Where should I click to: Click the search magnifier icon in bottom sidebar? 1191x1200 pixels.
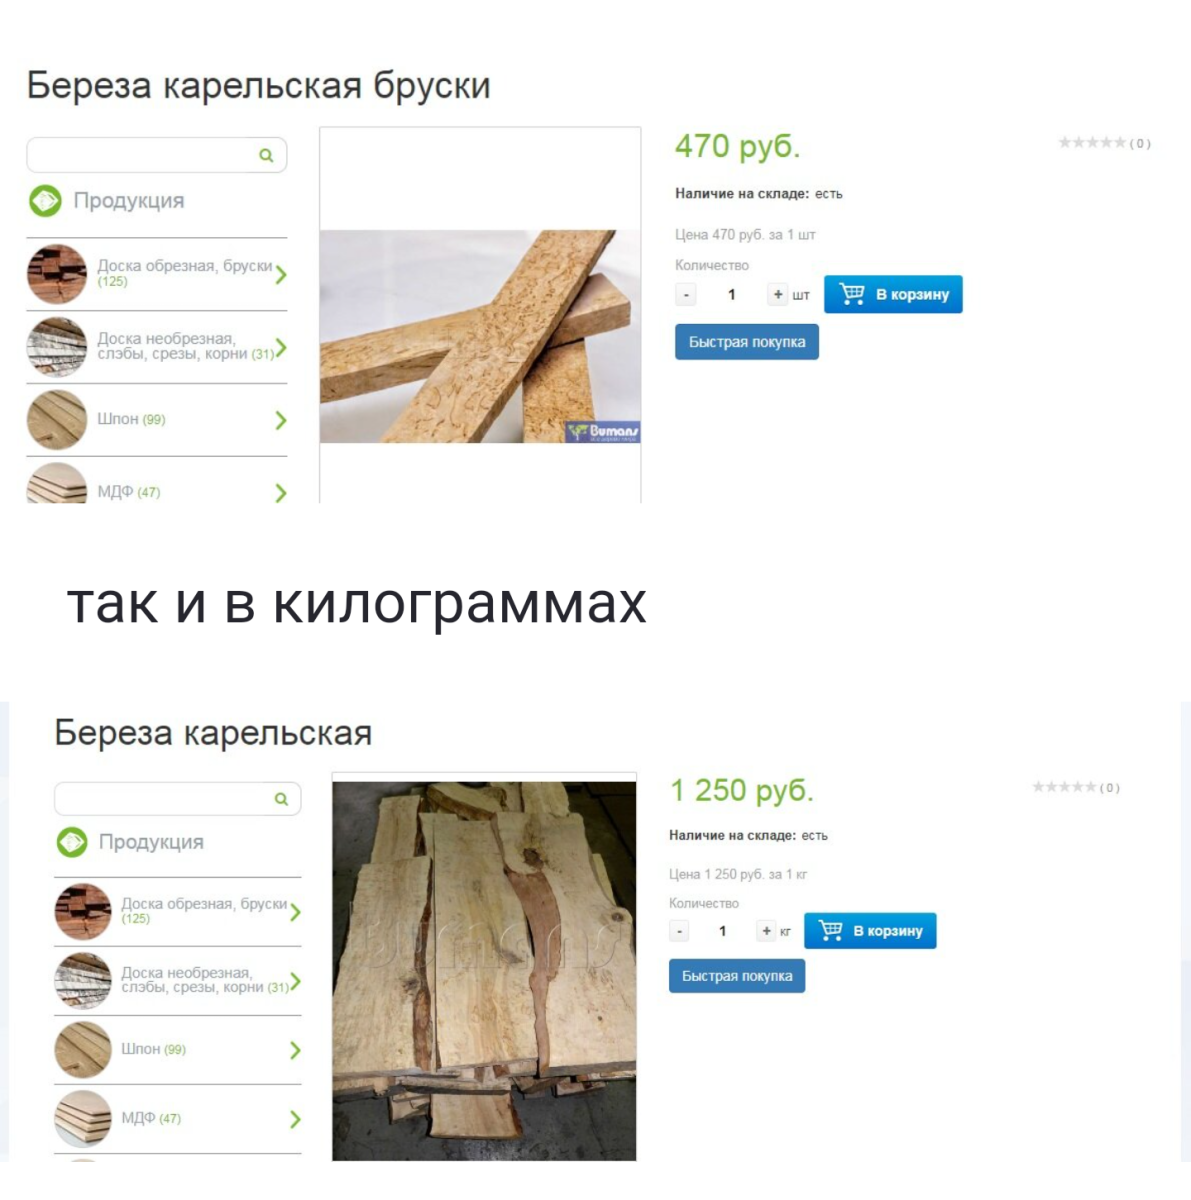click(x=281, y=799)
